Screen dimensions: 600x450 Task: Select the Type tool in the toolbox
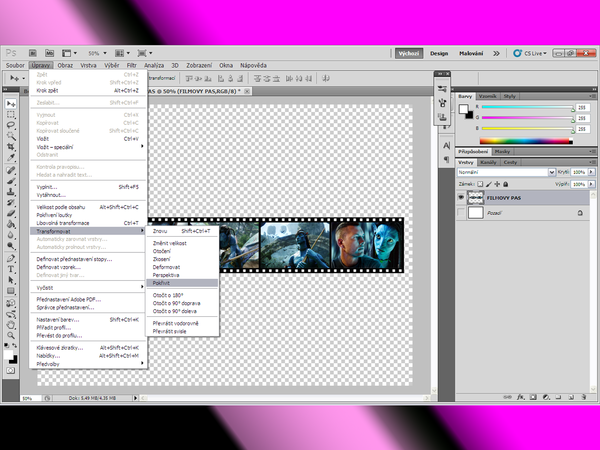(x=12, y=268)
